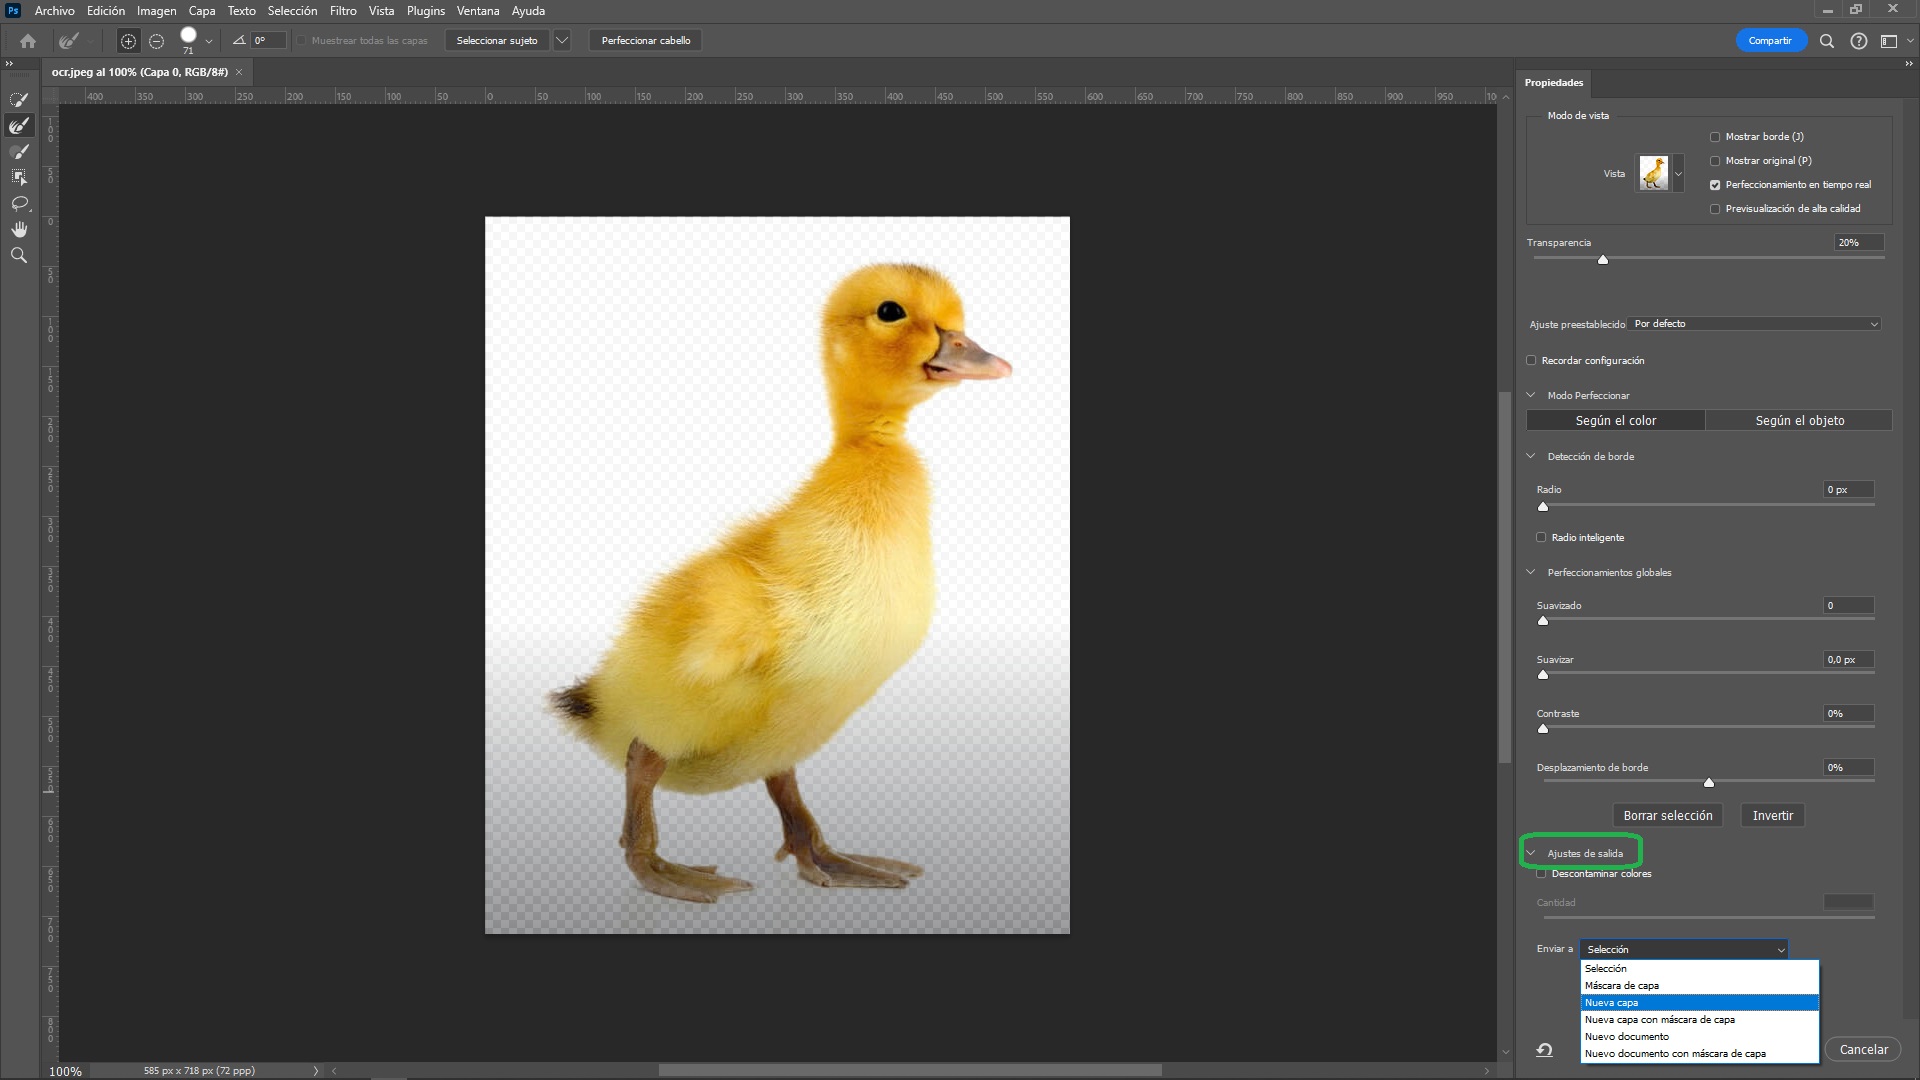Open the Vista thumbnail dropdown
Image resolution: width=1920 pixels, height=1080 pixels.
[x=1678, y=174]
